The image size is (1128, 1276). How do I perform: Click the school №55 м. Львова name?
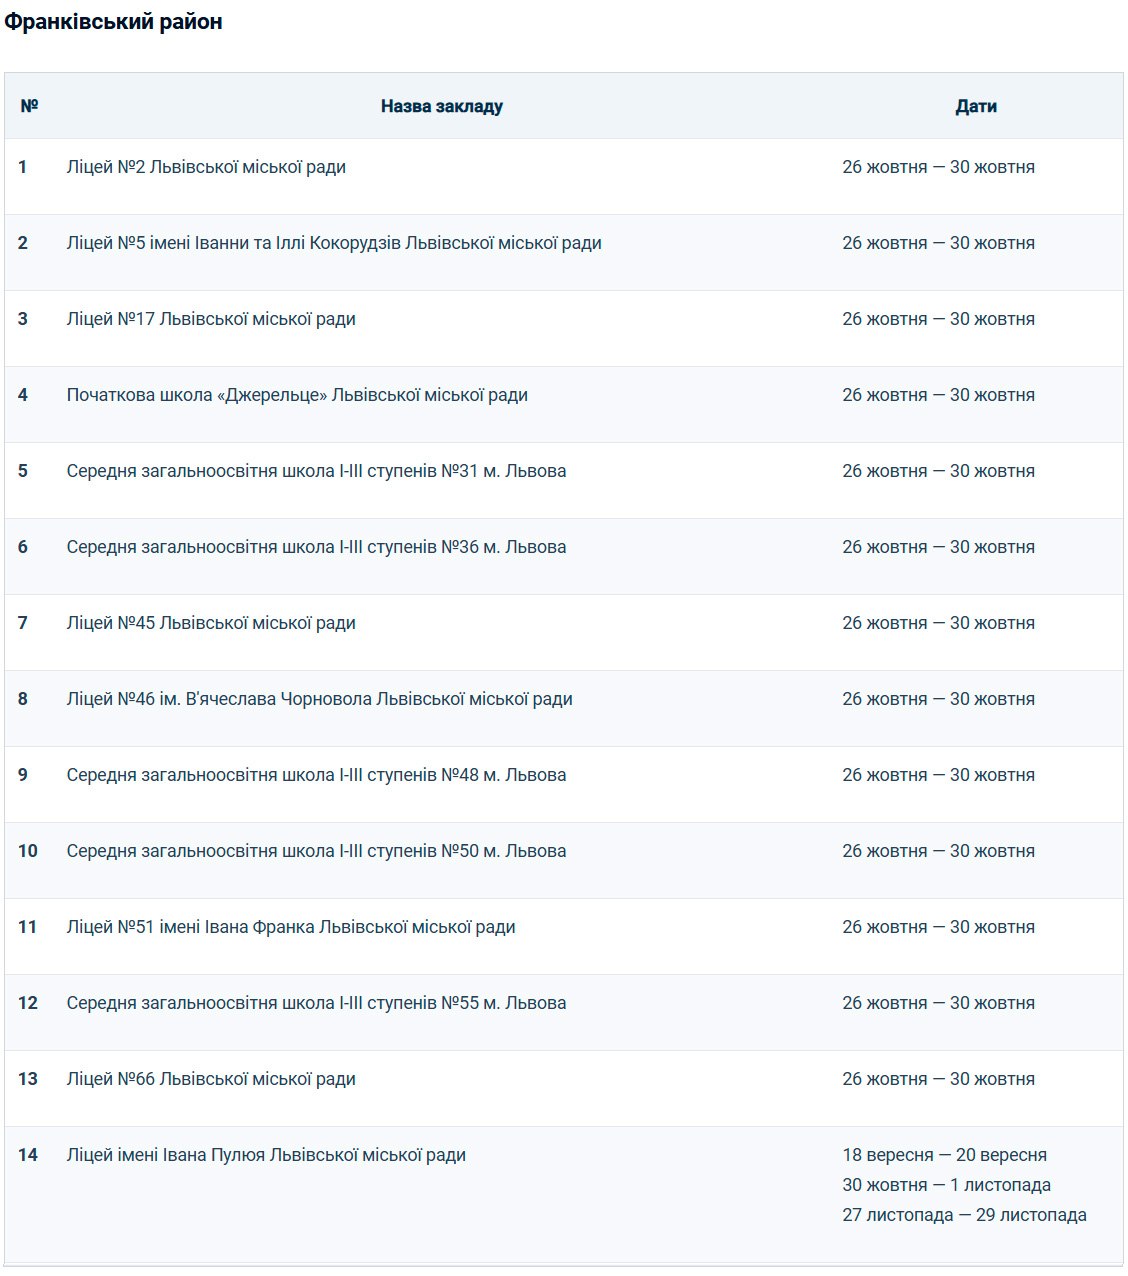click(x=316, y=1003)
